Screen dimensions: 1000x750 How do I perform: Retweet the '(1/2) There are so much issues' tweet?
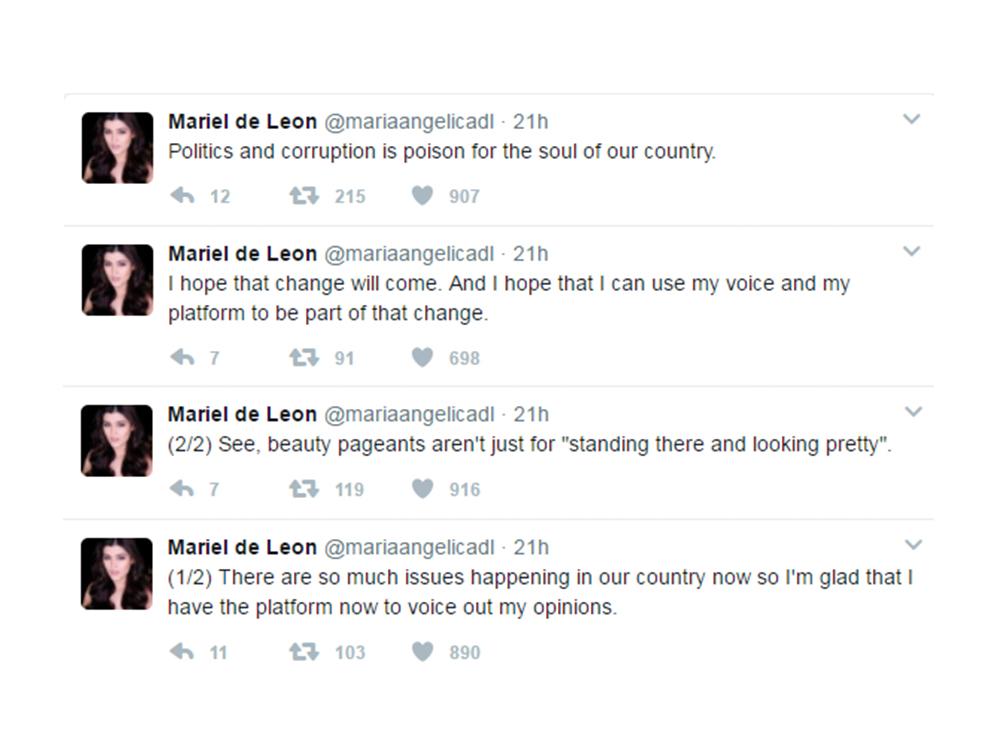tap(304, 652)
